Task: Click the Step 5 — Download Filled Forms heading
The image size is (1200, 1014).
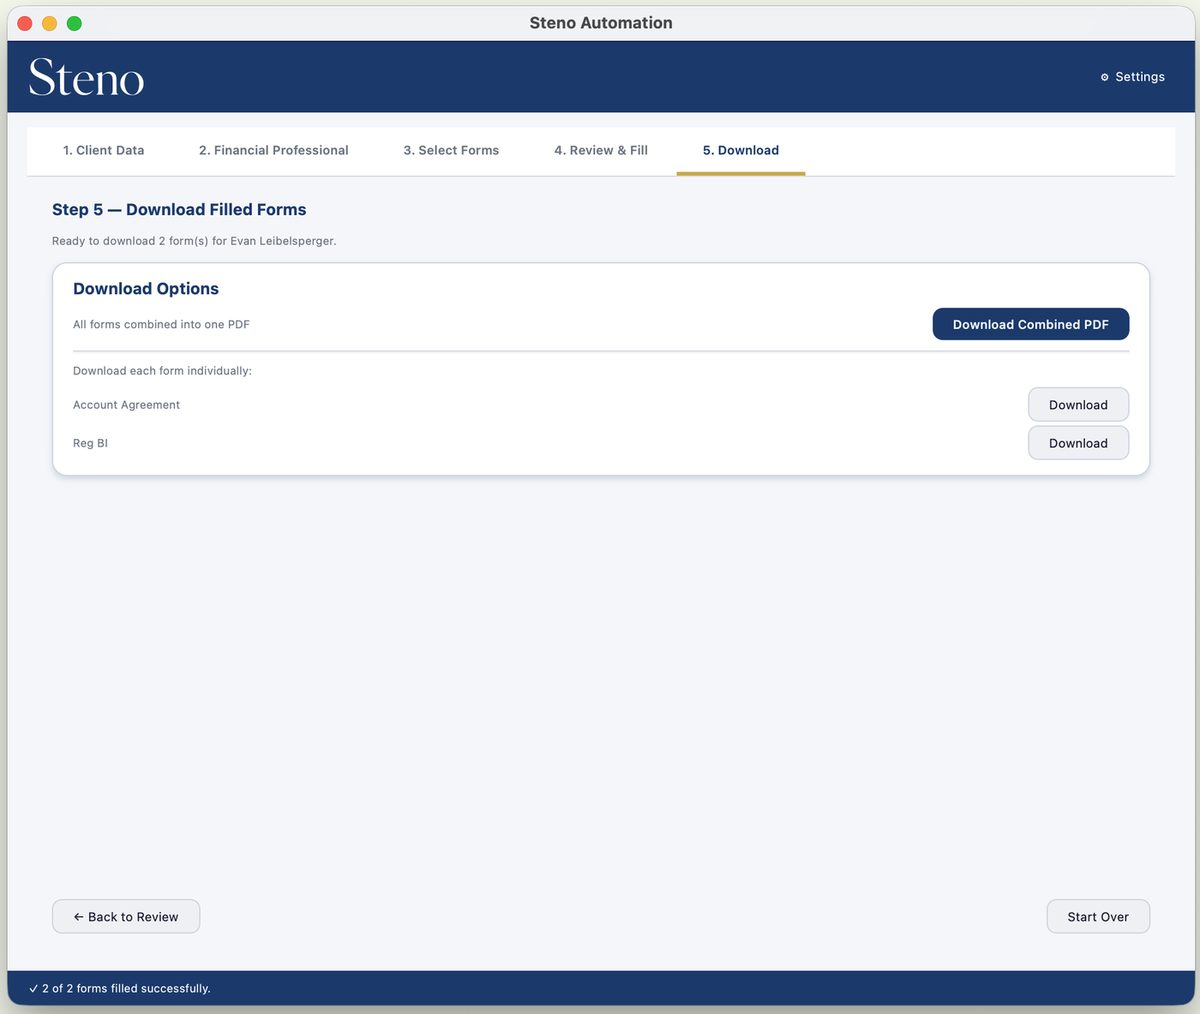Action: coord(179,210)
